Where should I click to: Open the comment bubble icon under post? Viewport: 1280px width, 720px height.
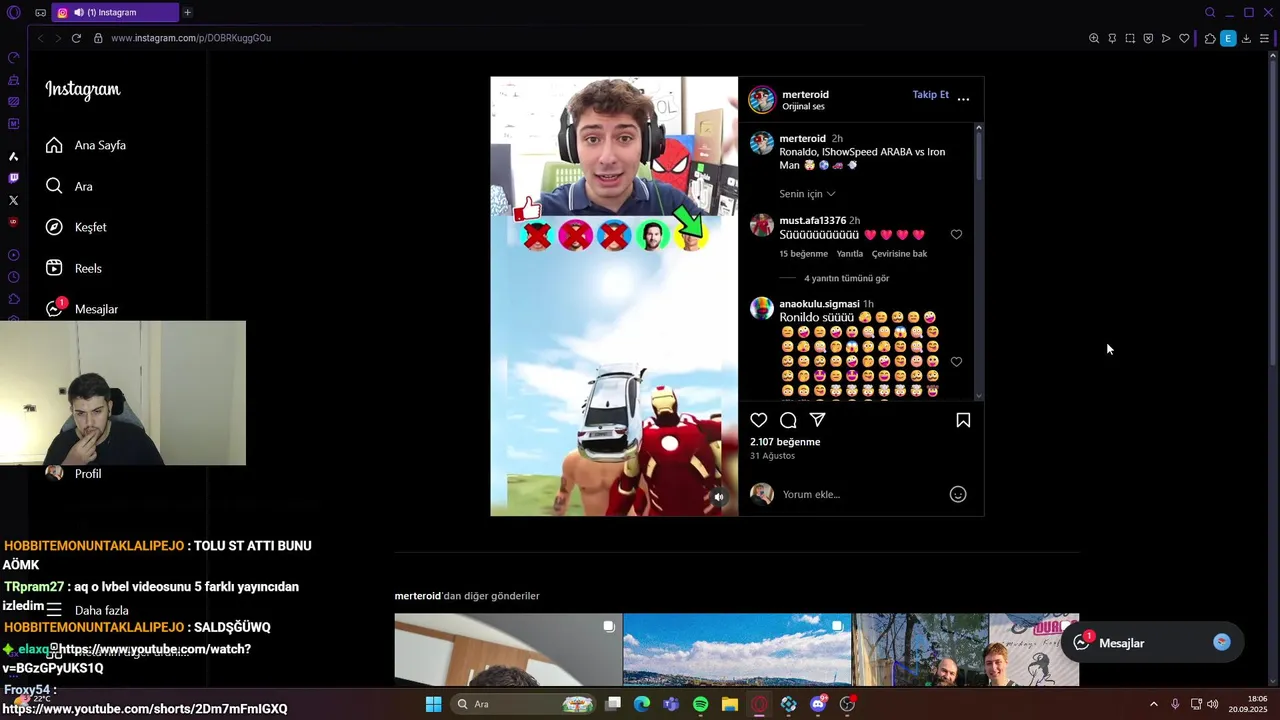788,420
